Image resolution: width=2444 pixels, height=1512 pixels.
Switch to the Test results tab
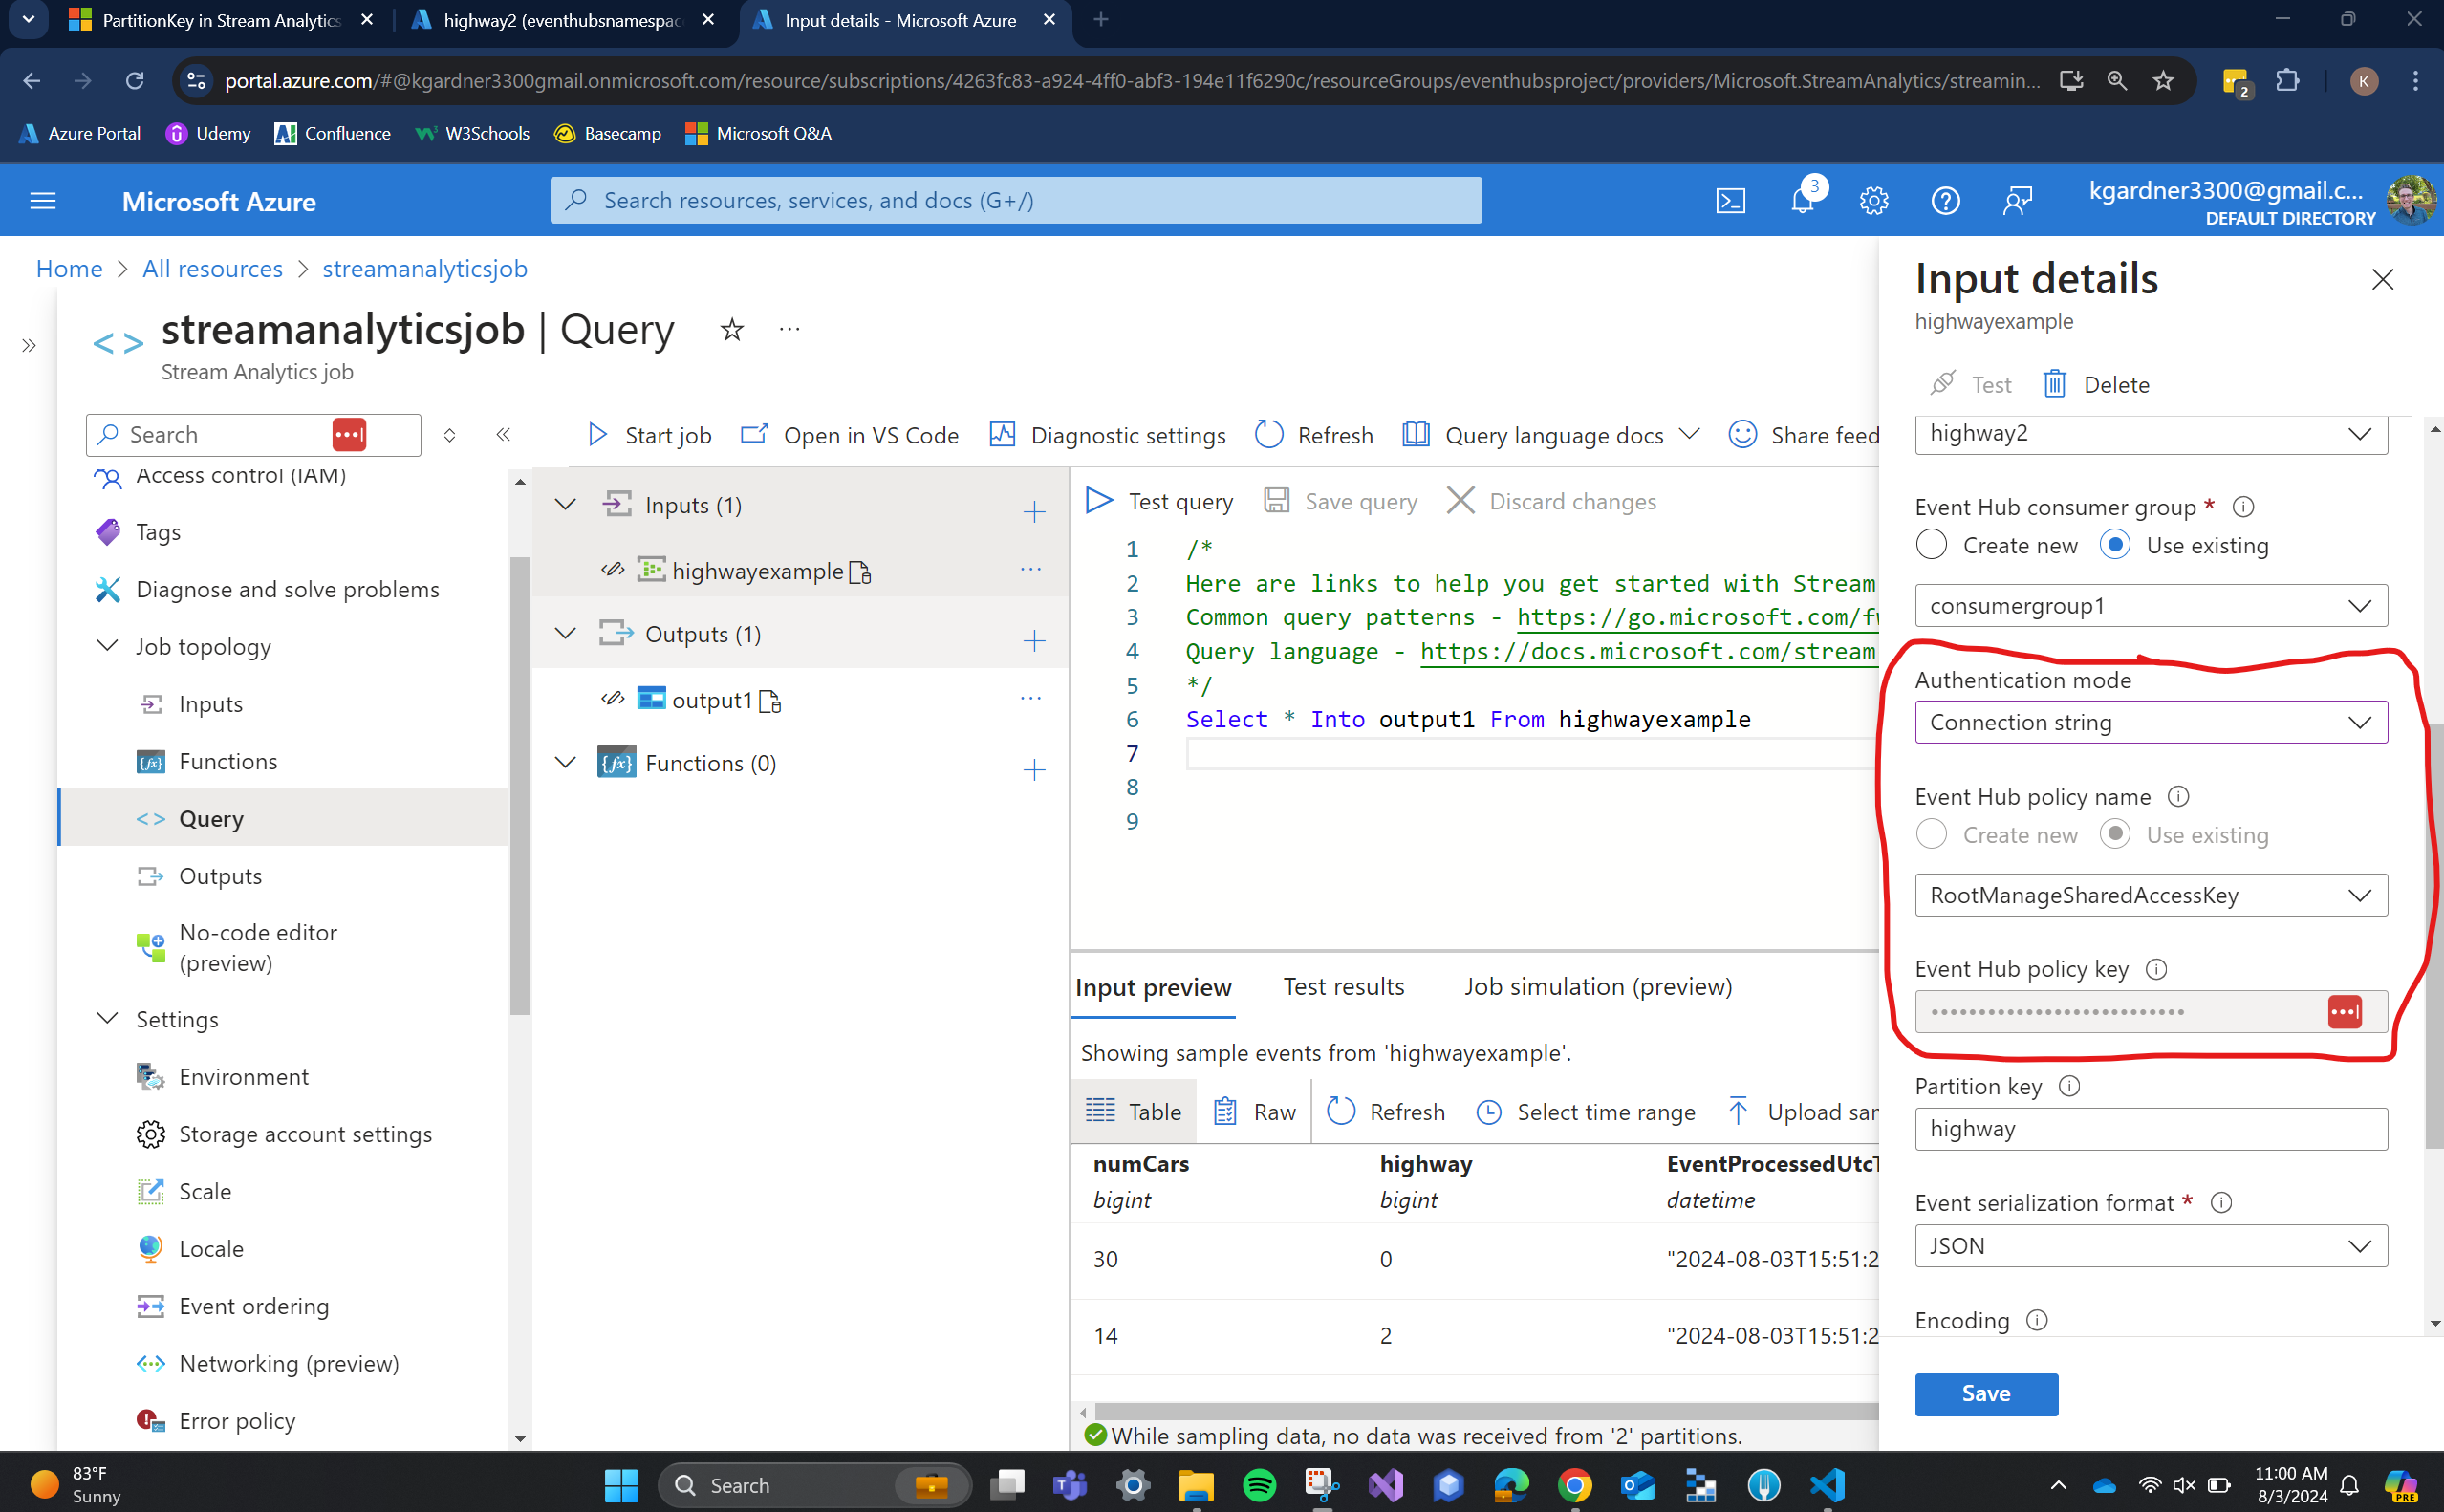click(1343, 987)
